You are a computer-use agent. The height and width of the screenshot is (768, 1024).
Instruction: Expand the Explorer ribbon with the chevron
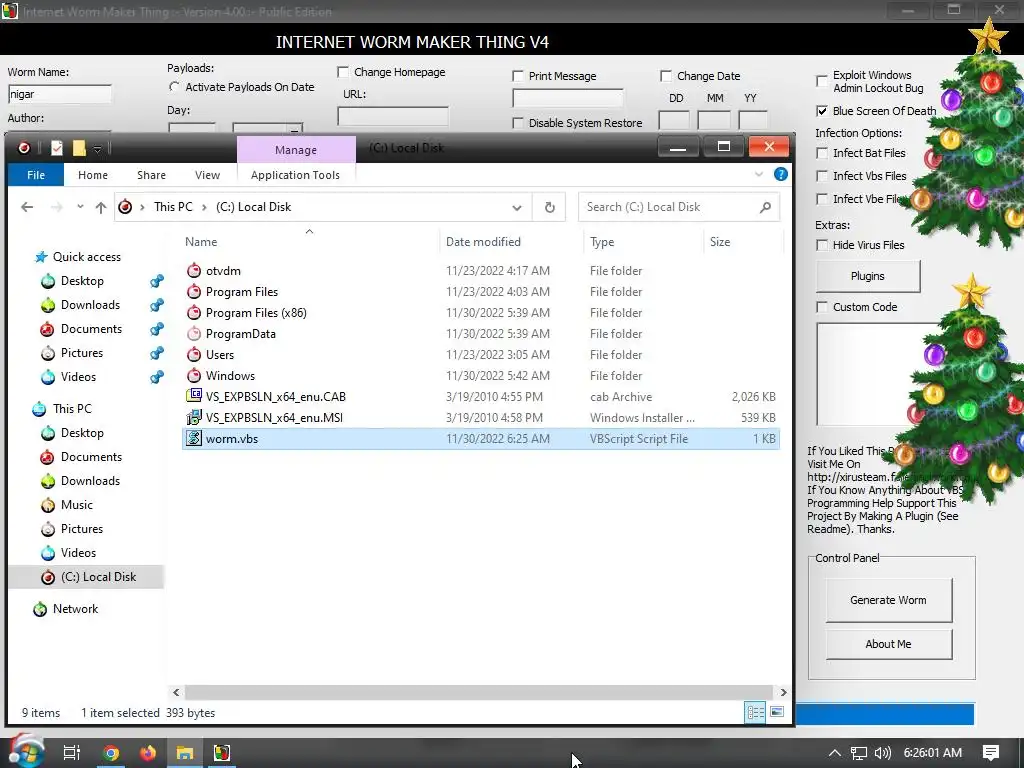coord(758,174)
